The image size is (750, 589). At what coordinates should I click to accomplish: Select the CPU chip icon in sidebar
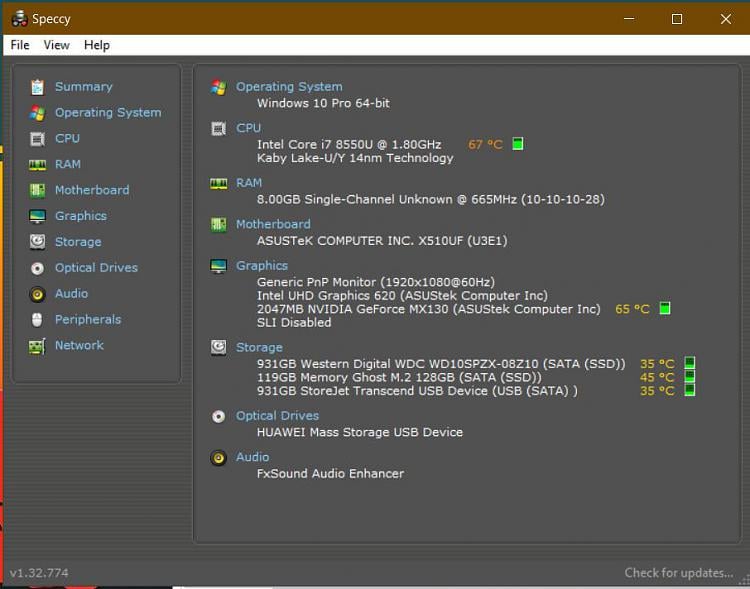point(37,139)
